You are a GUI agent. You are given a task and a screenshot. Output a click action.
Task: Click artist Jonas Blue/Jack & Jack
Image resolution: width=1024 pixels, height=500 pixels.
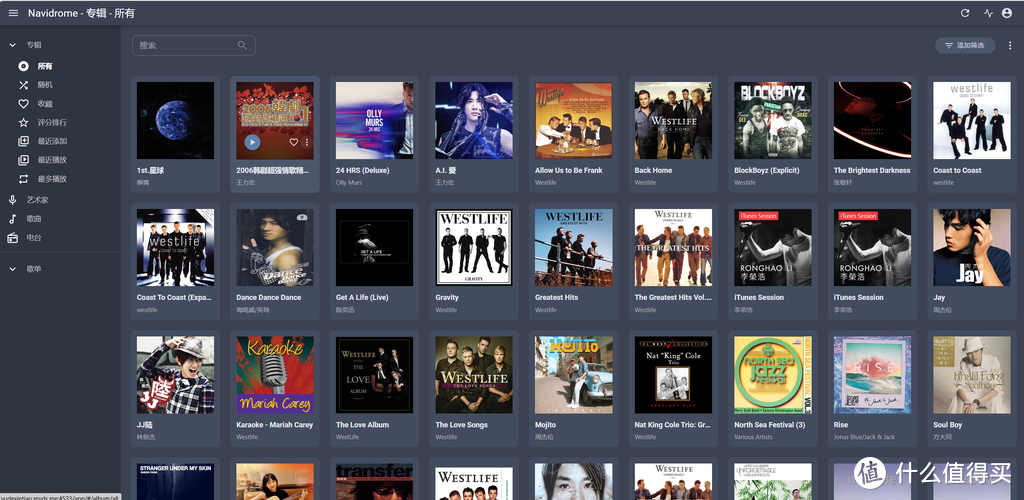pyautogui.click(x=864, y=437)
